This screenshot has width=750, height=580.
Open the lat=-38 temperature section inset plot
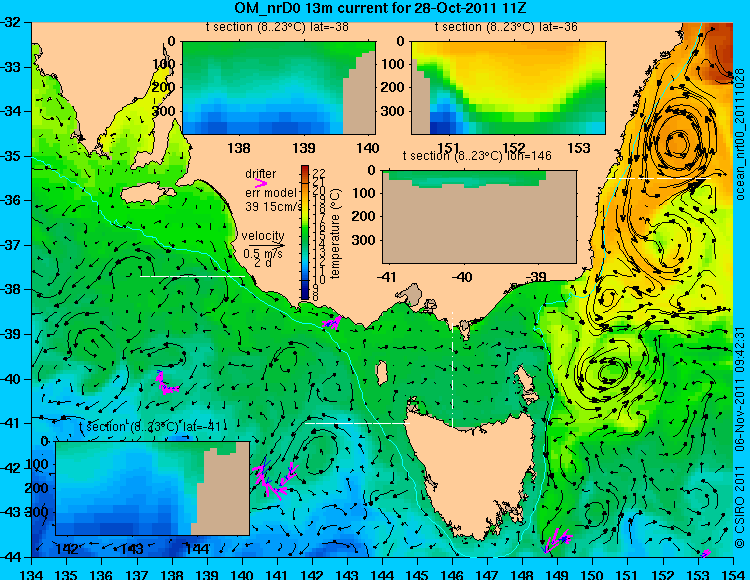coord(279,88)
